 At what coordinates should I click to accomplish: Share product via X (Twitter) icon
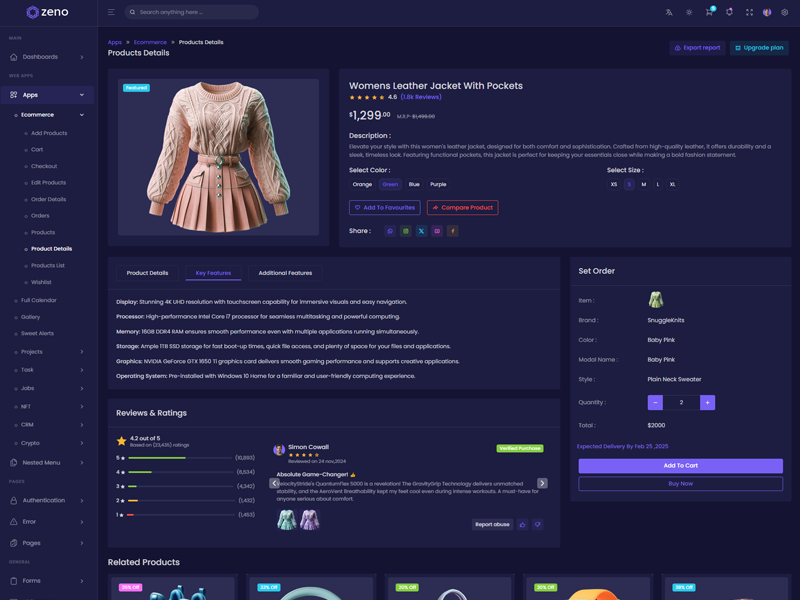(x=421, y=231)
